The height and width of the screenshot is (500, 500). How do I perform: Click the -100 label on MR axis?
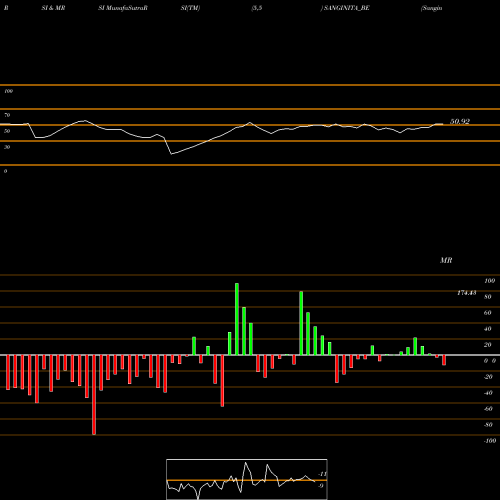pyautogui.click(x=490, y=441)
